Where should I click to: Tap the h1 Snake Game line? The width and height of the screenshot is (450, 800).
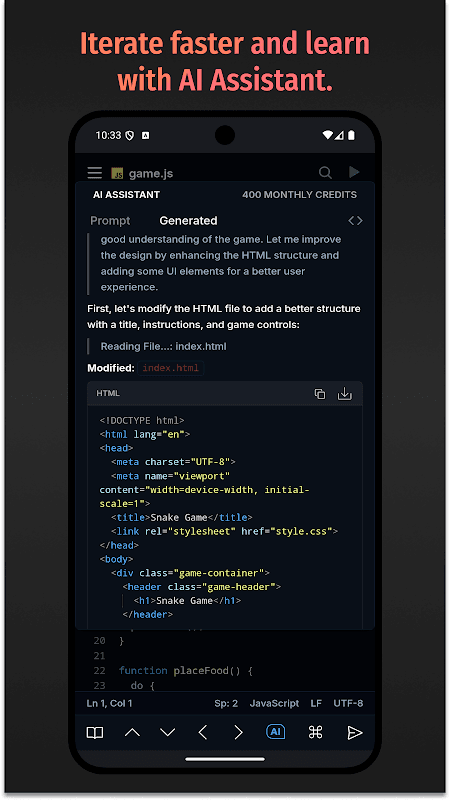[x=187, y=601]
